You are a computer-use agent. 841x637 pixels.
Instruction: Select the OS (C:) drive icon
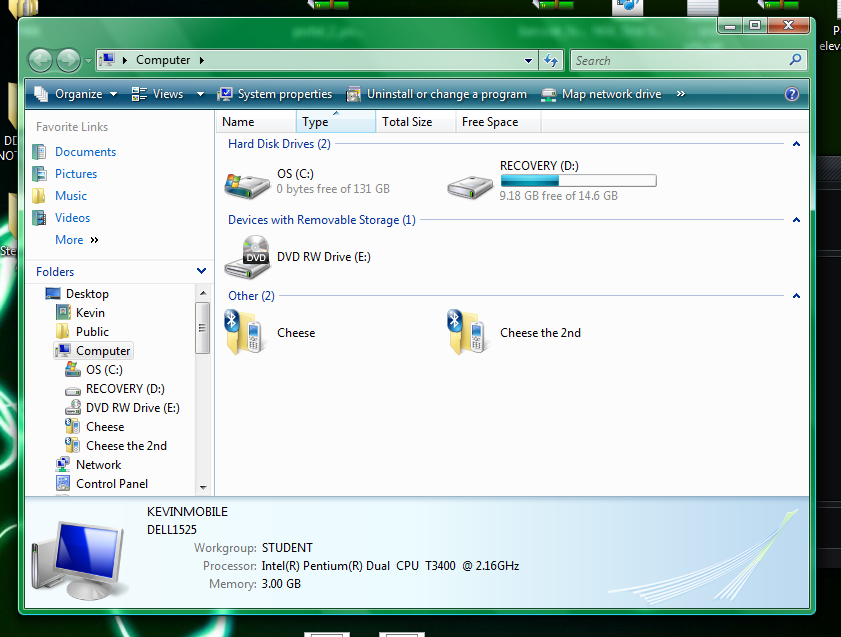247,186
